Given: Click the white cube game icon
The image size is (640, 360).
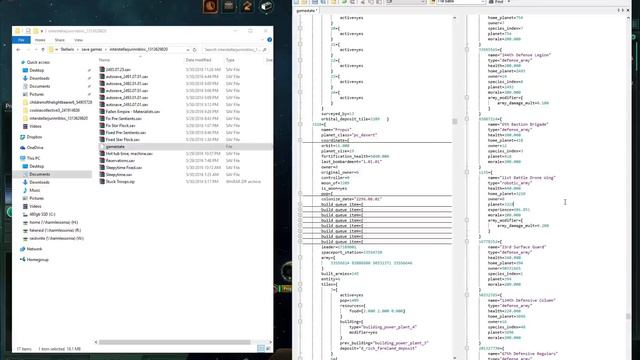Looking at the screenshot, I should pos(266,6).
